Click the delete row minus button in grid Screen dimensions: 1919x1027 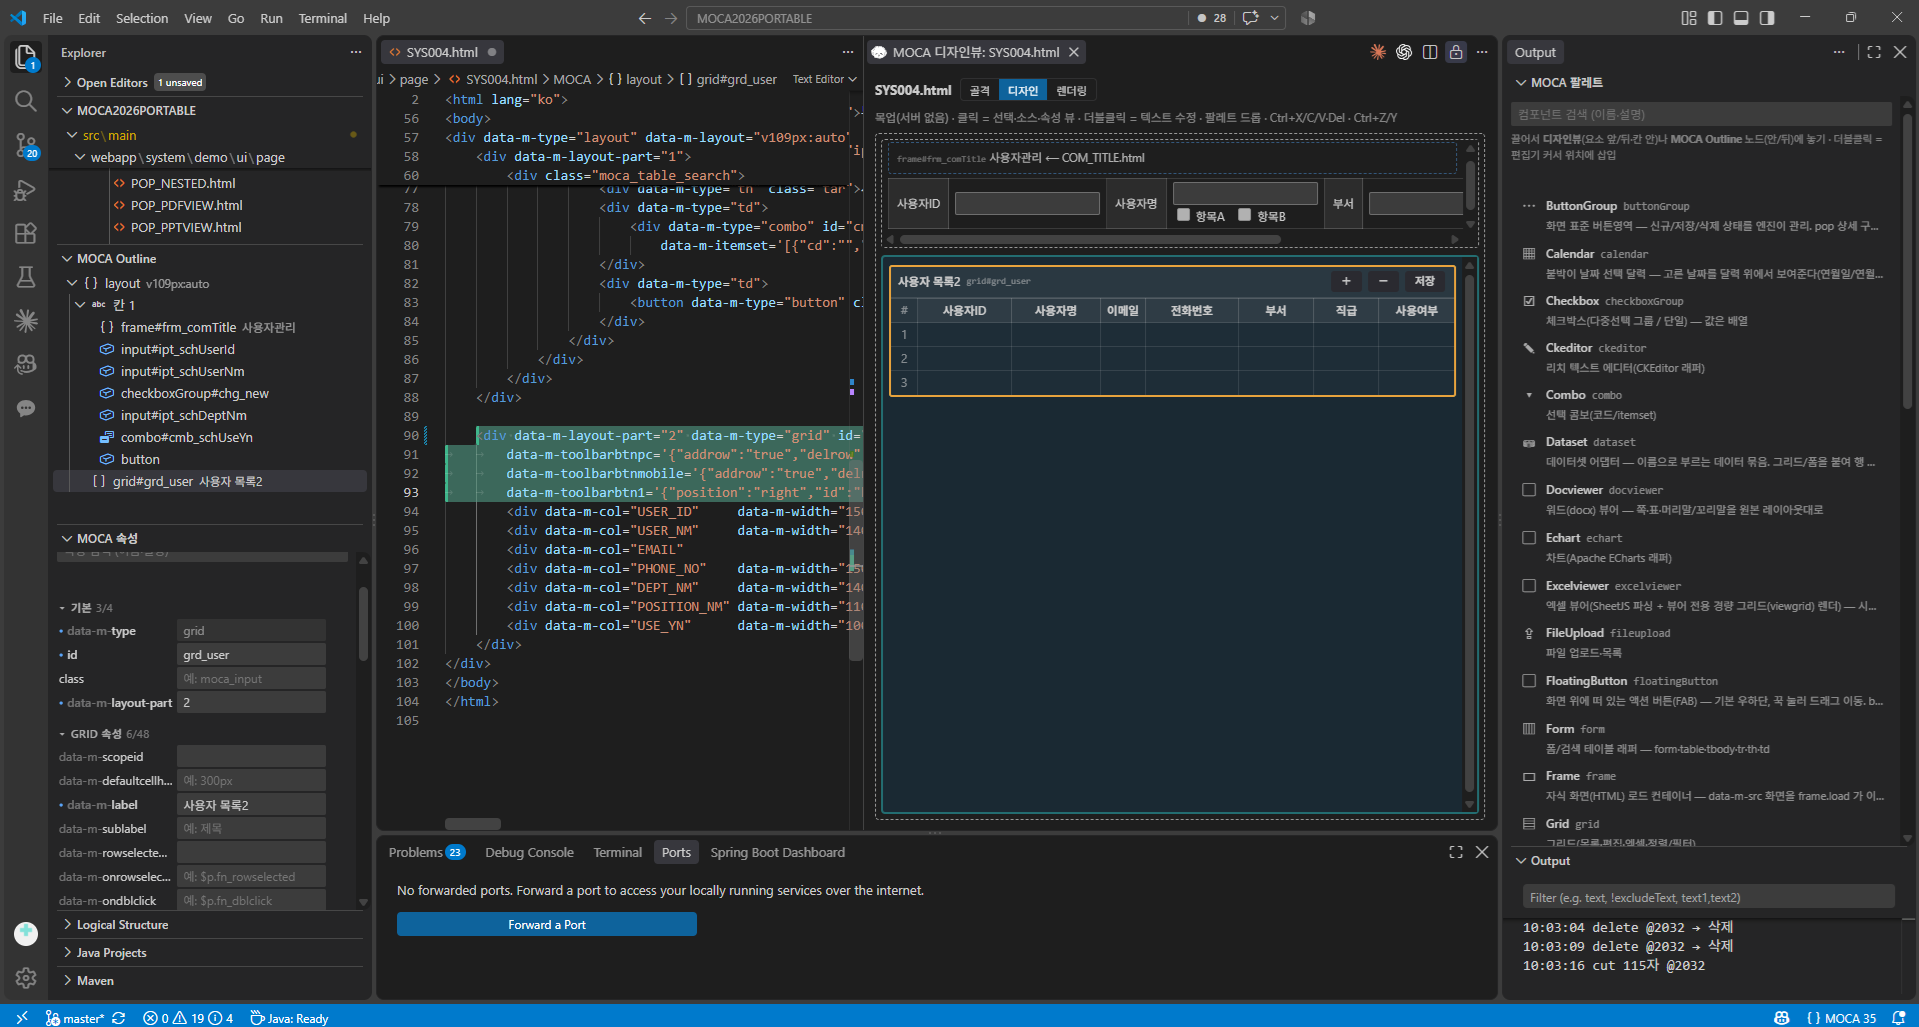click(1383, 281)
